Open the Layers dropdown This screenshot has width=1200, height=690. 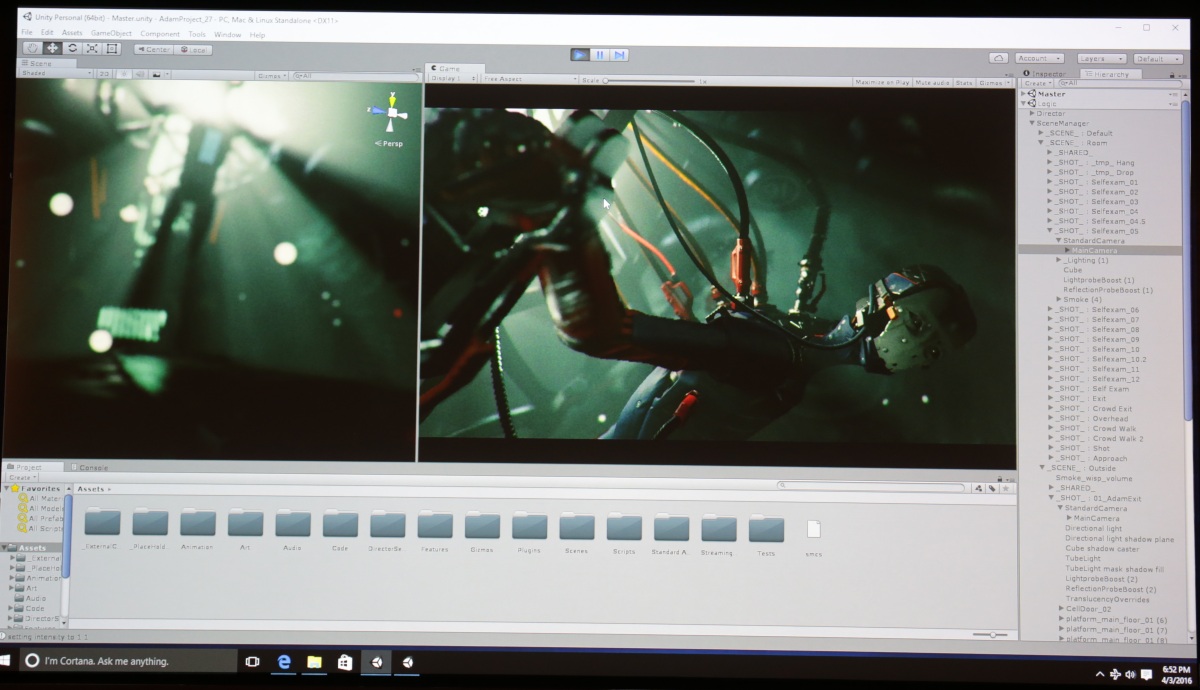point(1102,59)
